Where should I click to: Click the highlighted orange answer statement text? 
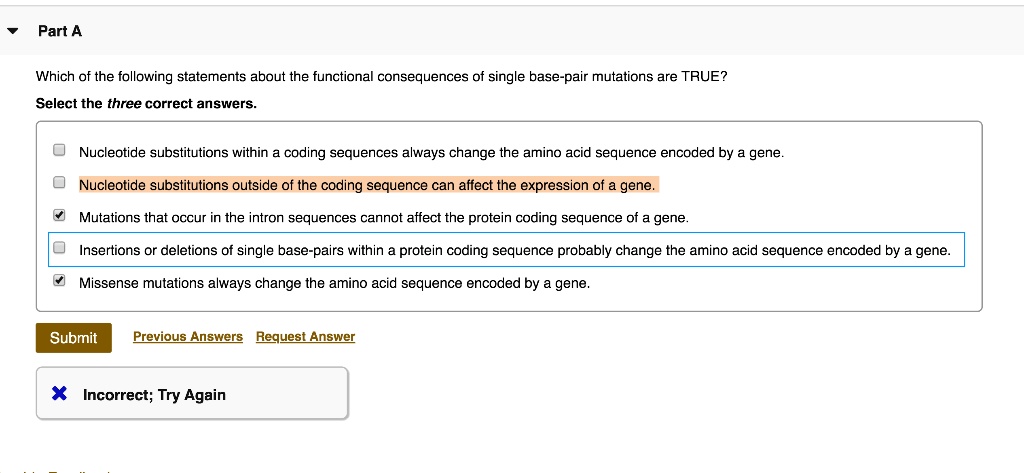[x=367, y=185]
